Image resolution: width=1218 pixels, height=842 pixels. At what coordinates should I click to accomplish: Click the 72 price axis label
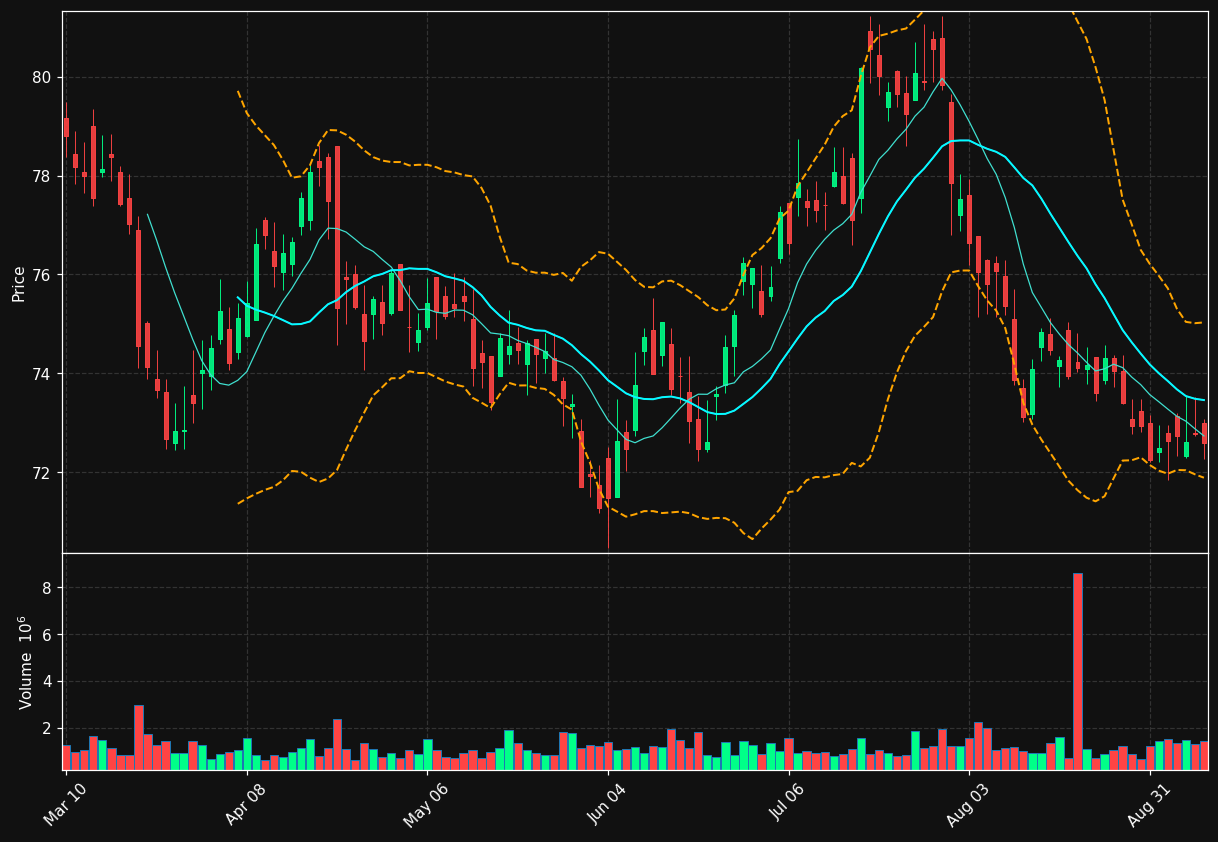pos(41,473)
